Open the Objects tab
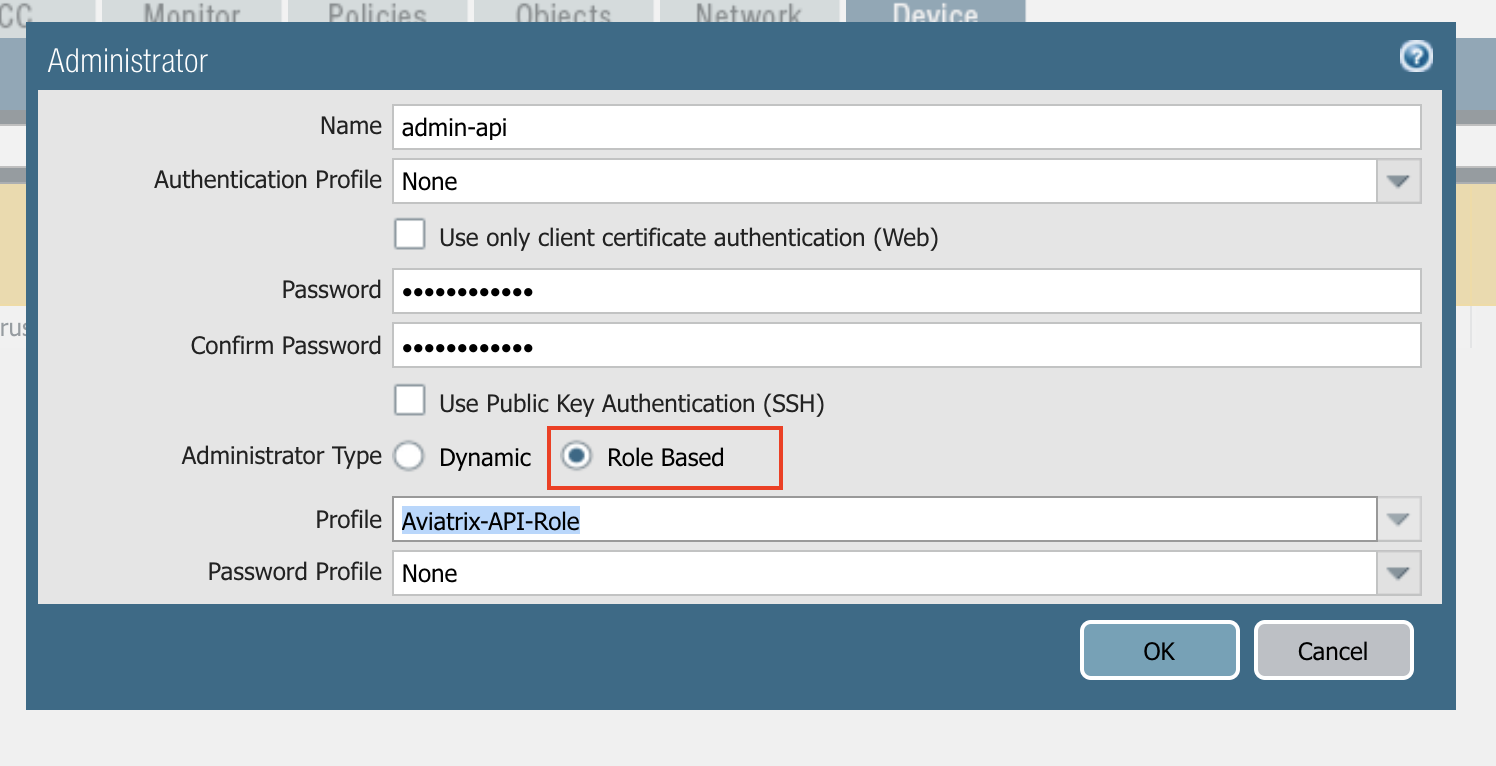 [562, 13]
